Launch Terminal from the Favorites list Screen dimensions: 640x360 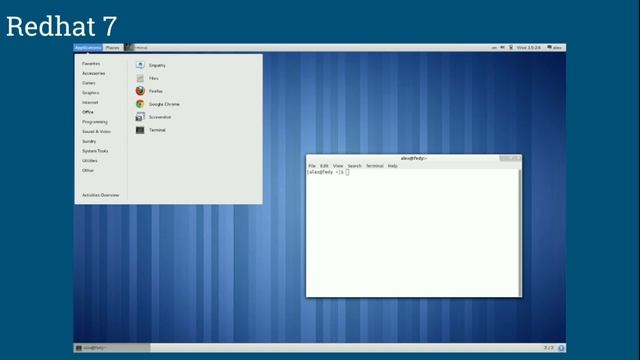click(151, 130)
